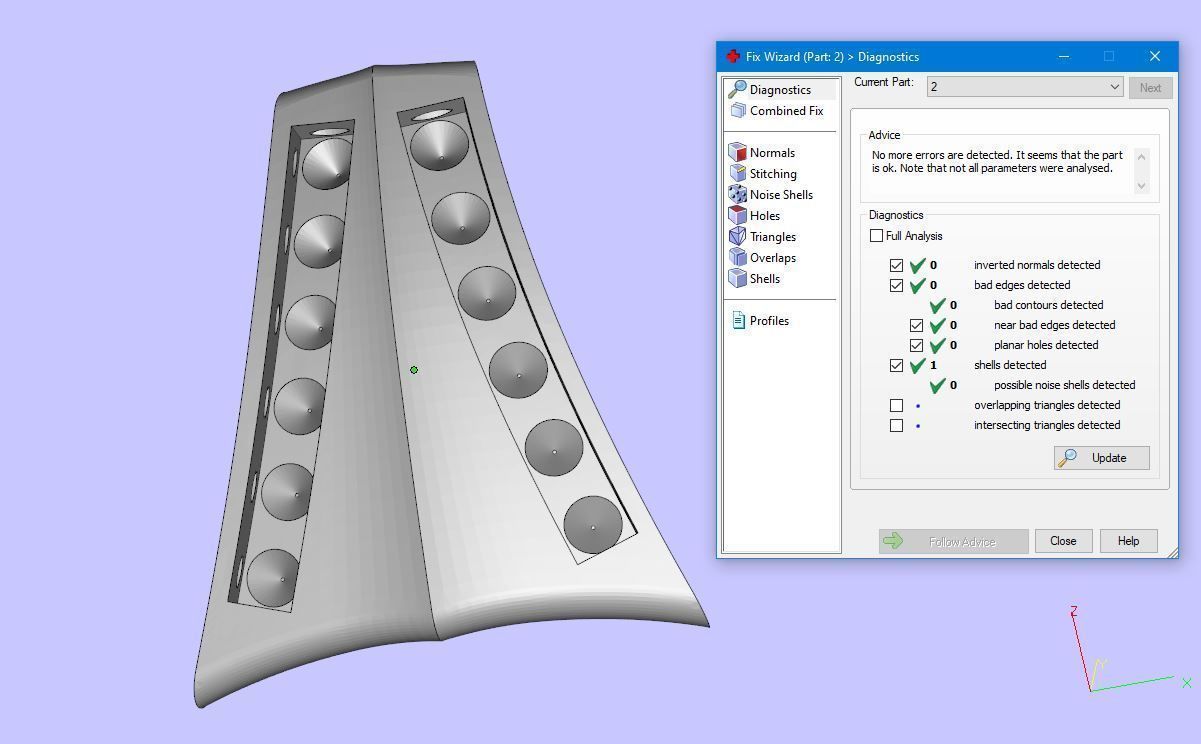Click the Shells page label
The width and height of the screenshot is (1201, 744).
point(765,279)
